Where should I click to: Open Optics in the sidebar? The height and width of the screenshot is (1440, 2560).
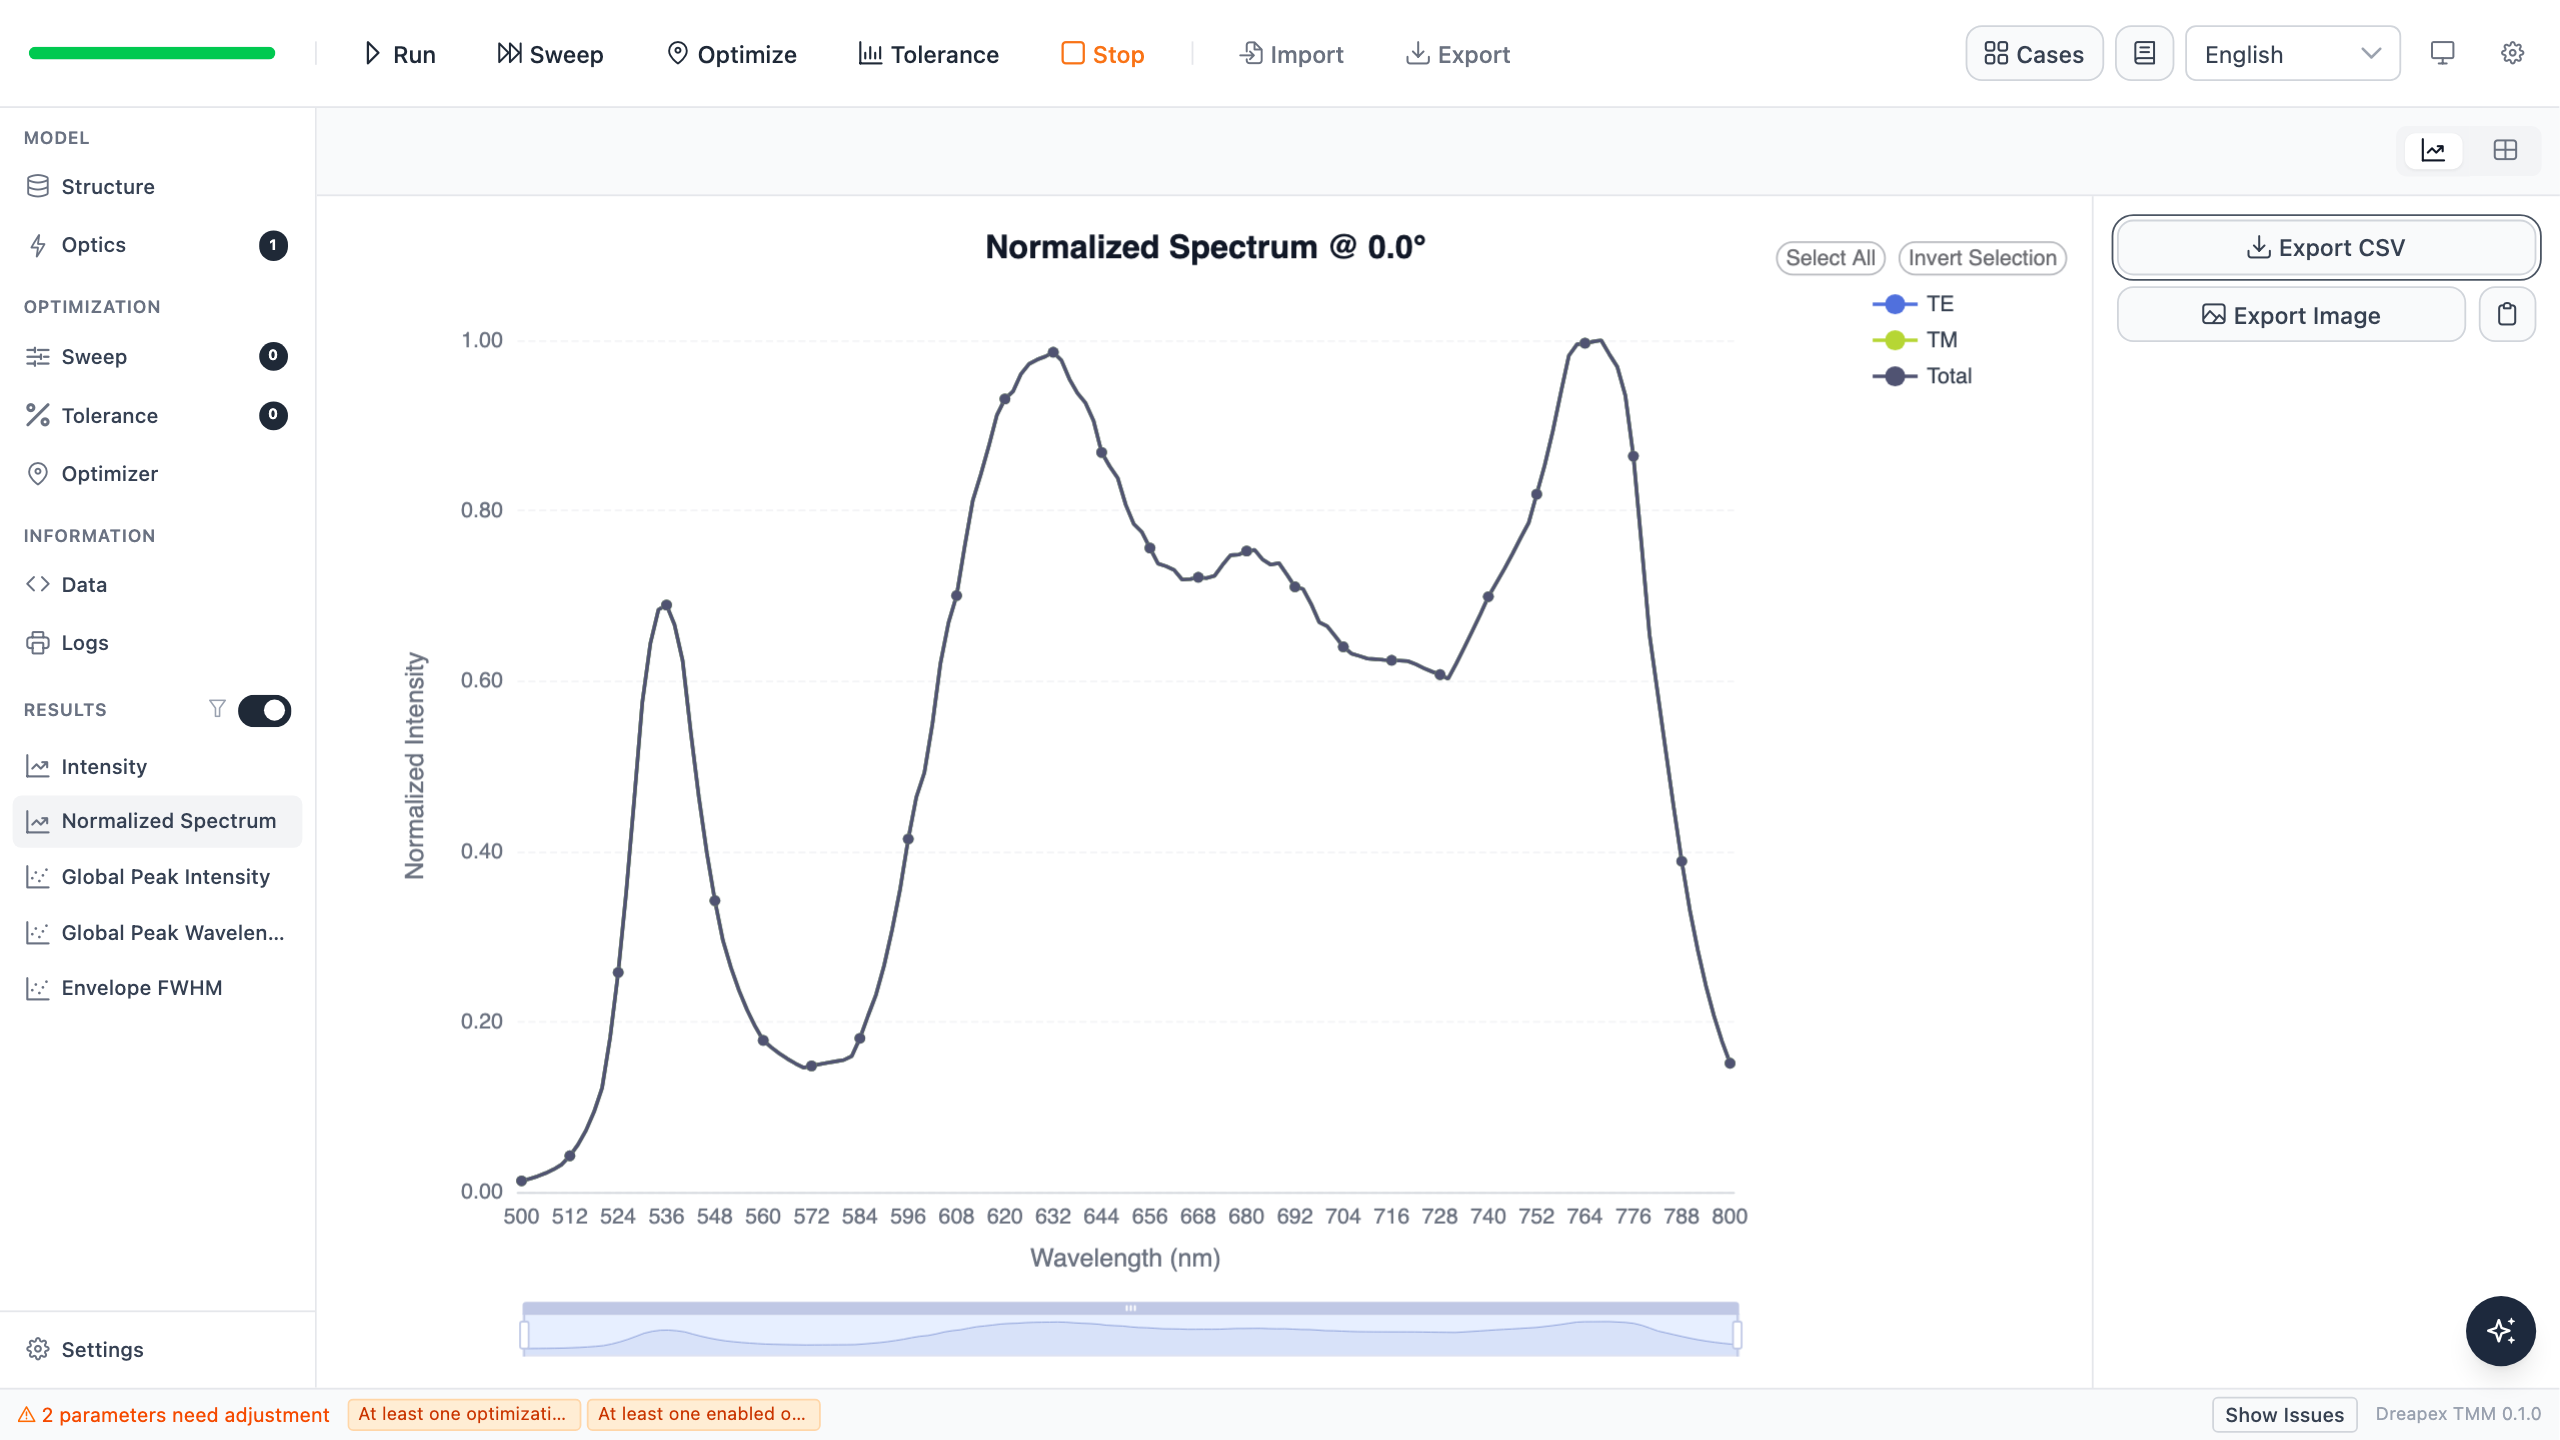click(157, 245)
